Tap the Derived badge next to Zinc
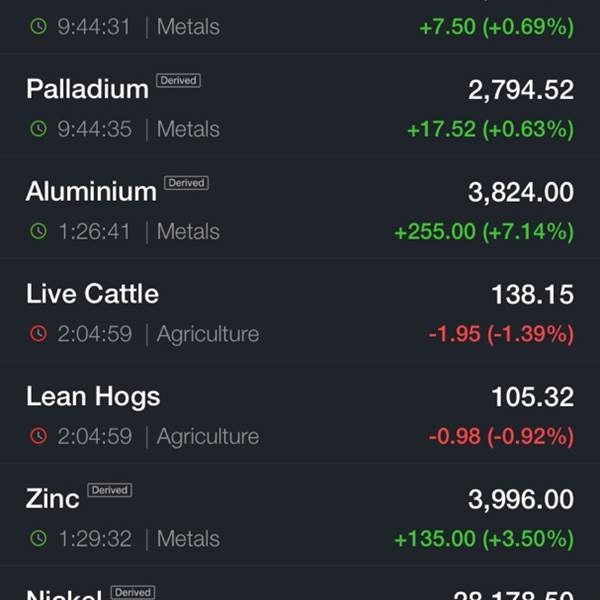The image size is (600, 600). pos(110,490)
